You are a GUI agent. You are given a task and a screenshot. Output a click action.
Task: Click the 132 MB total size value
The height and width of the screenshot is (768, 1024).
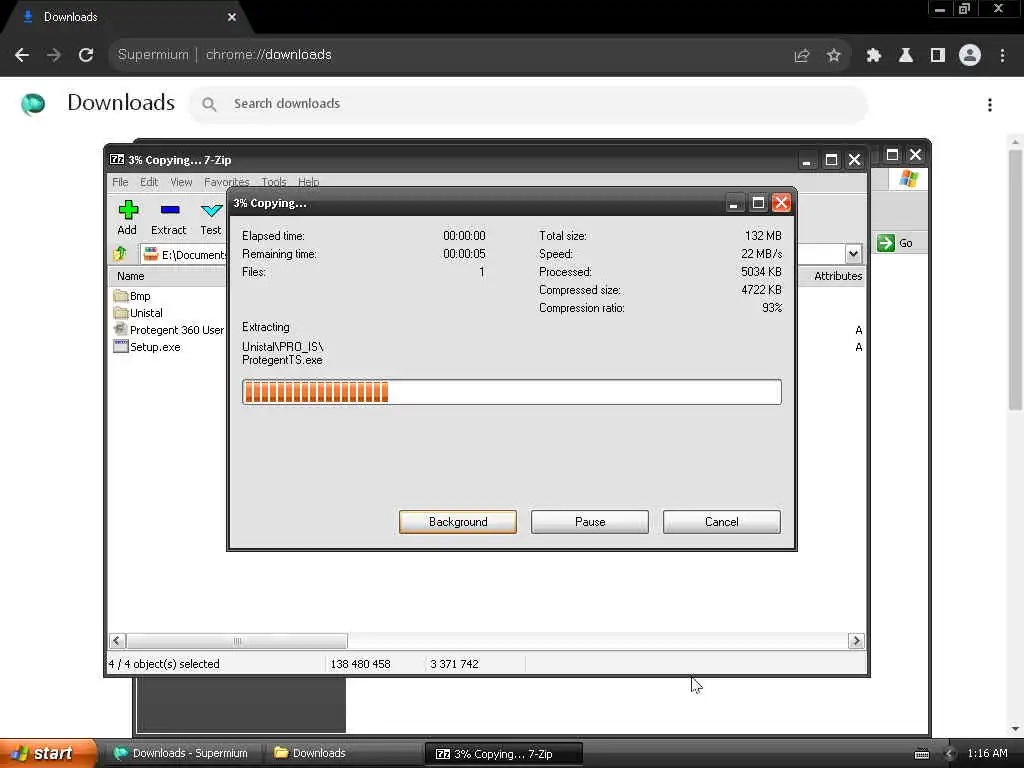[x=763, y=236]
